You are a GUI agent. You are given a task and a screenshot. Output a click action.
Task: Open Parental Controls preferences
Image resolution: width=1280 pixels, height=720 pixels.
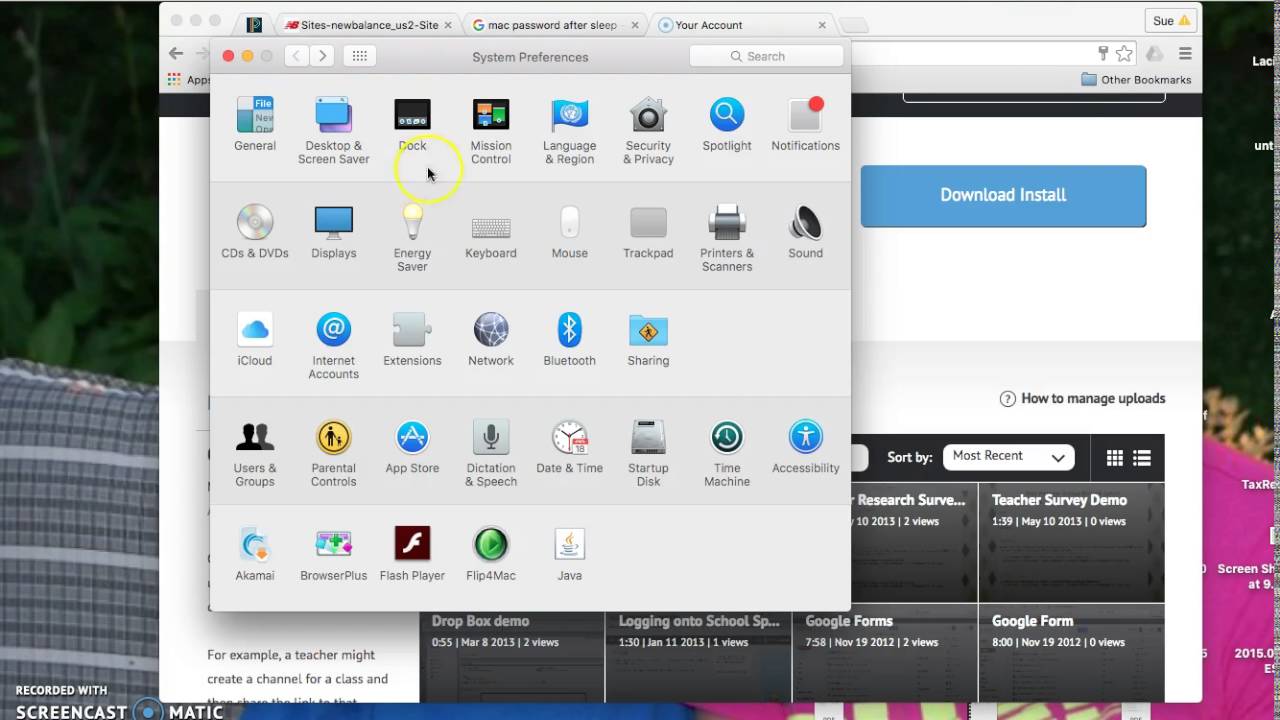pyautogui.click(x=333, y=453)
